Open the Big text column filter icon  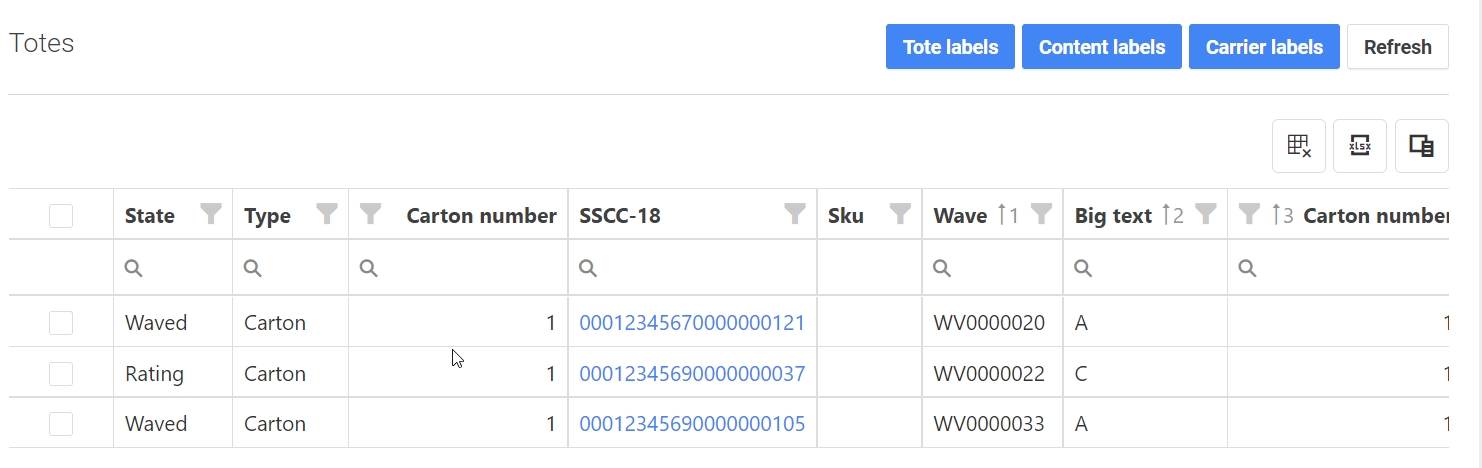click(x=1206, y=214)
